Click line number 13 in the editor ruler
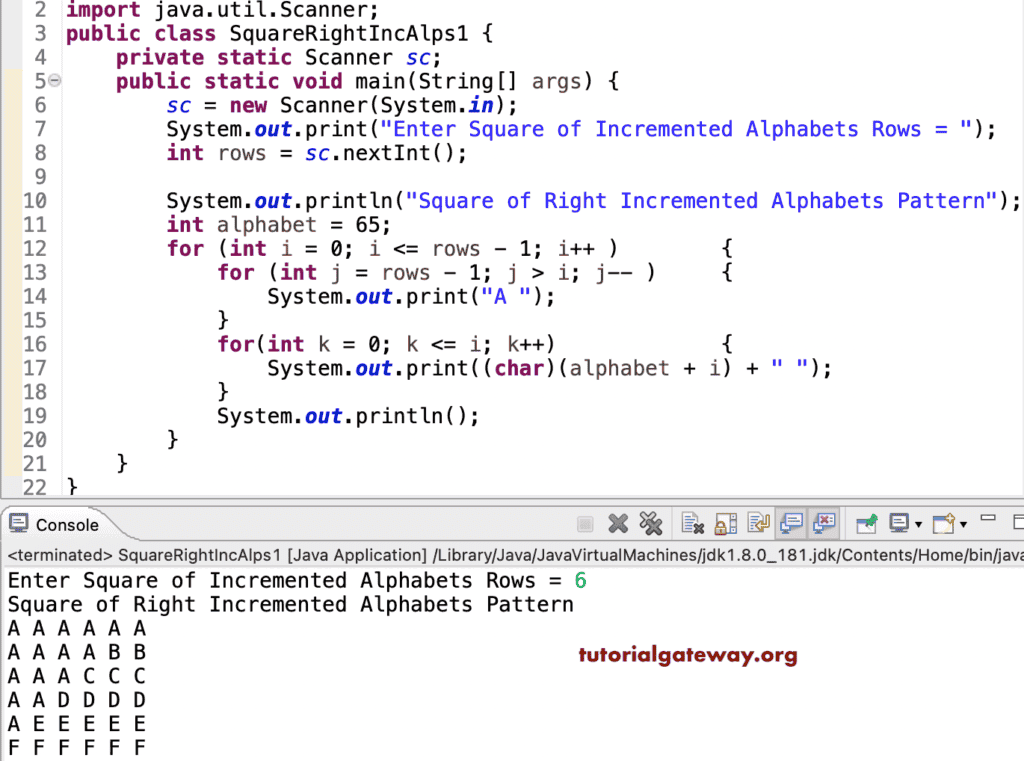The width and height of the screenshot is (1024, 761). [x=35, y=272]
